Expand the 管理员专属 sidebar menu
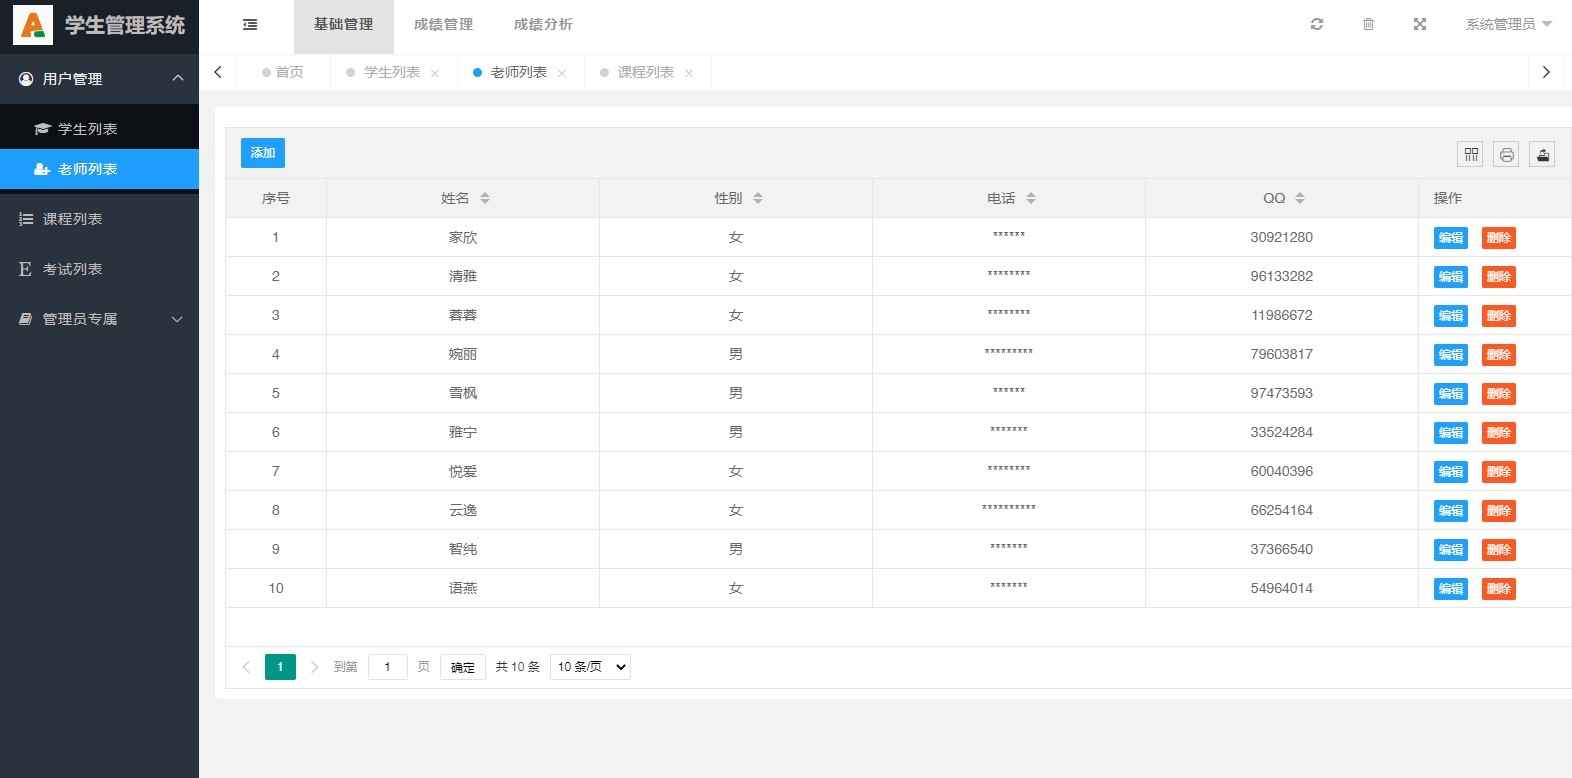This screenshot has width=1572, height=778. [100, 319]
